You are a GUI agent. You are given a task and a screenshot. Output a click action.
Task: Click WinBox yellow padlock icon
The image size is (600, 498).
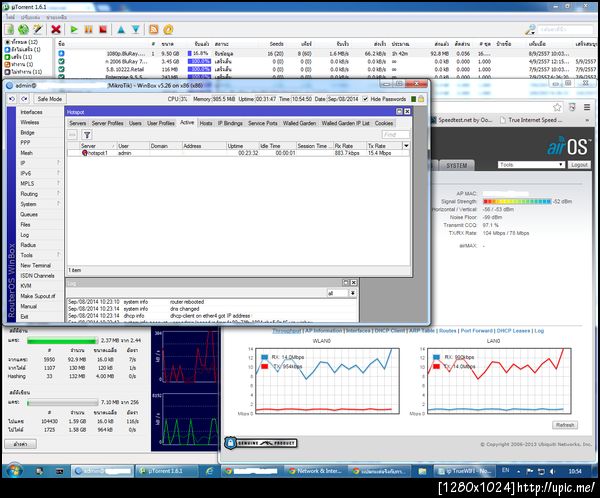pyautogui.click(x=421, y=99)
